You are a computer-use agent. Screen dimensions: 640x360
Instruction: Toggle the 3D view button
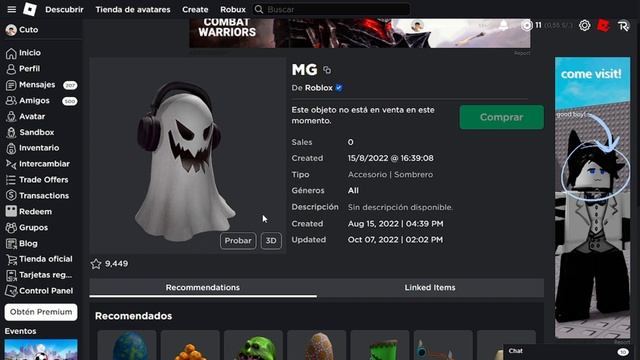pos(271,241)
